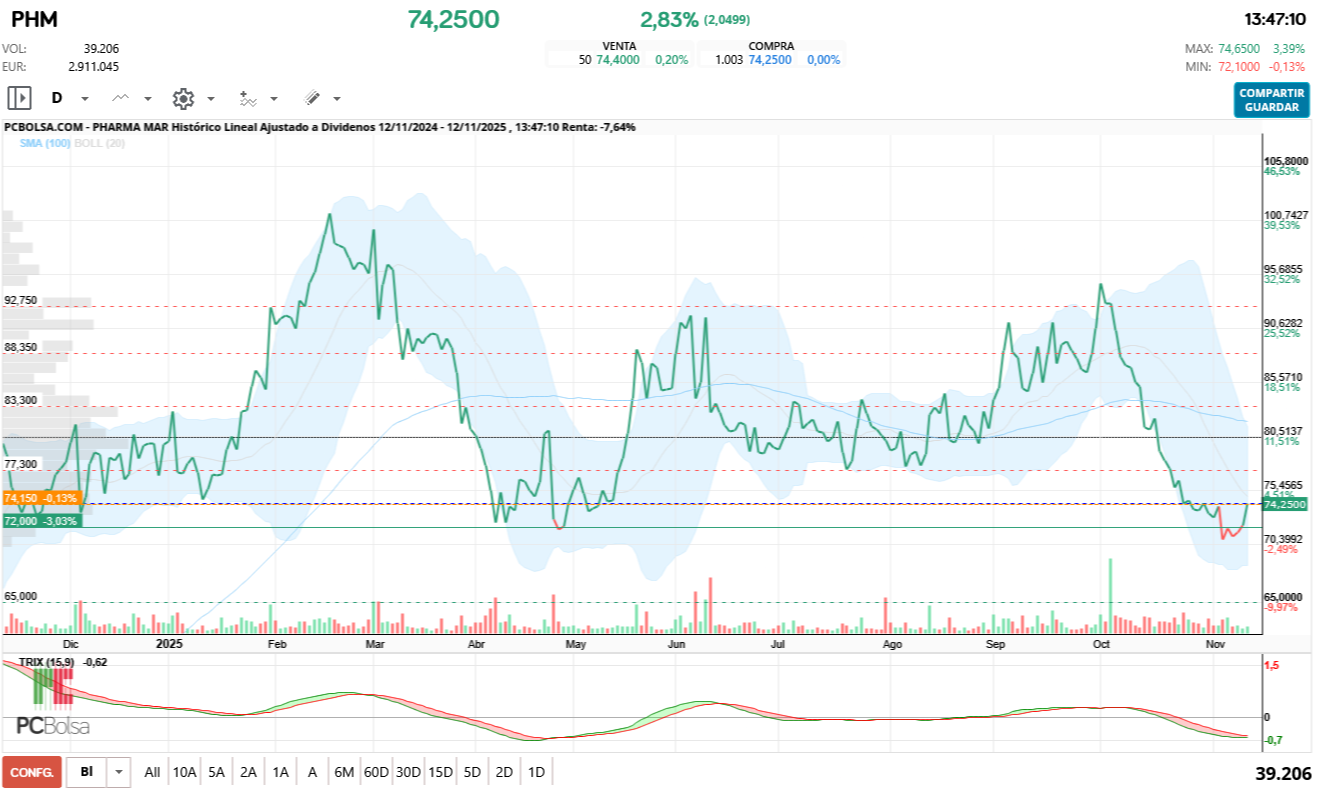Add an indicator with the indicator icon
The height and width of the screenshot is (793, 1325).
click(x=247, y=98)
